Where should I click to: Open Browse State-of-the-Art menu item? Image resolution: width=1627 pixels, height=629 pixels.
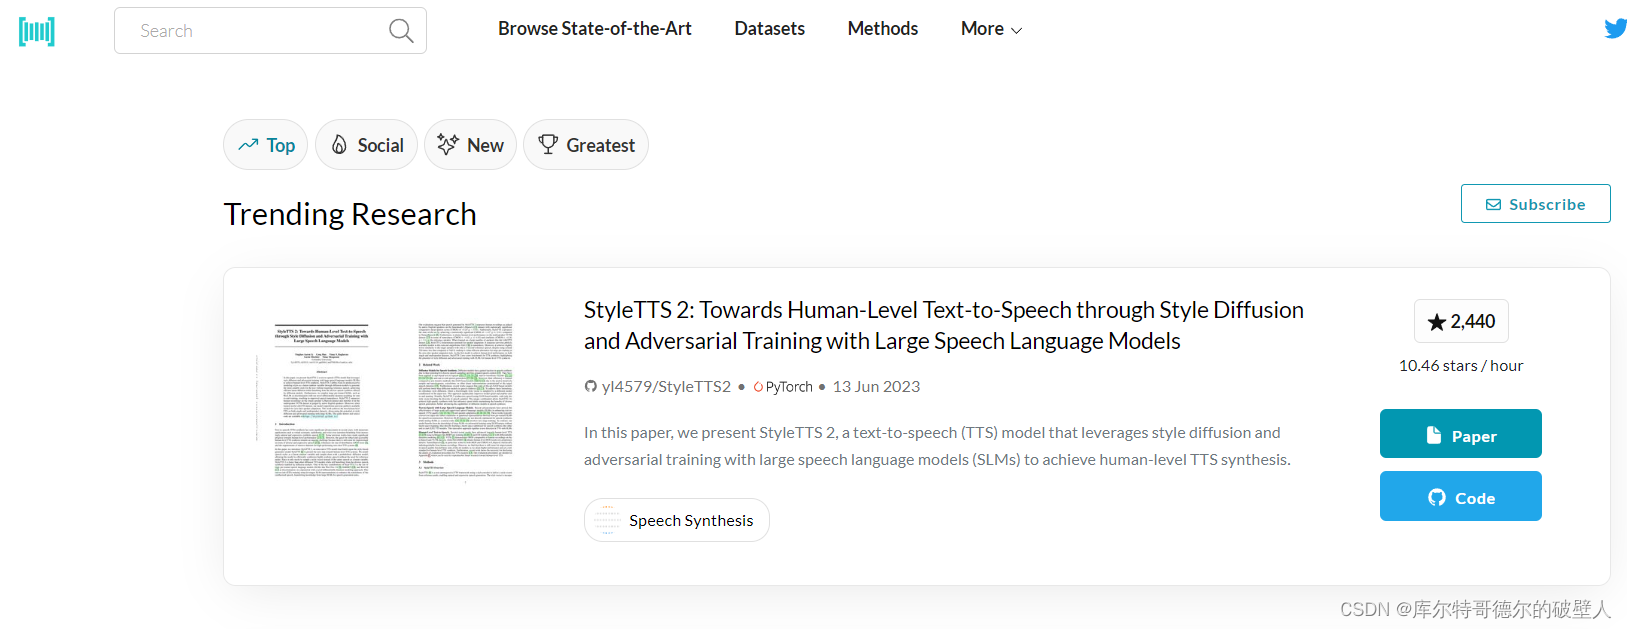coord(595,29)
